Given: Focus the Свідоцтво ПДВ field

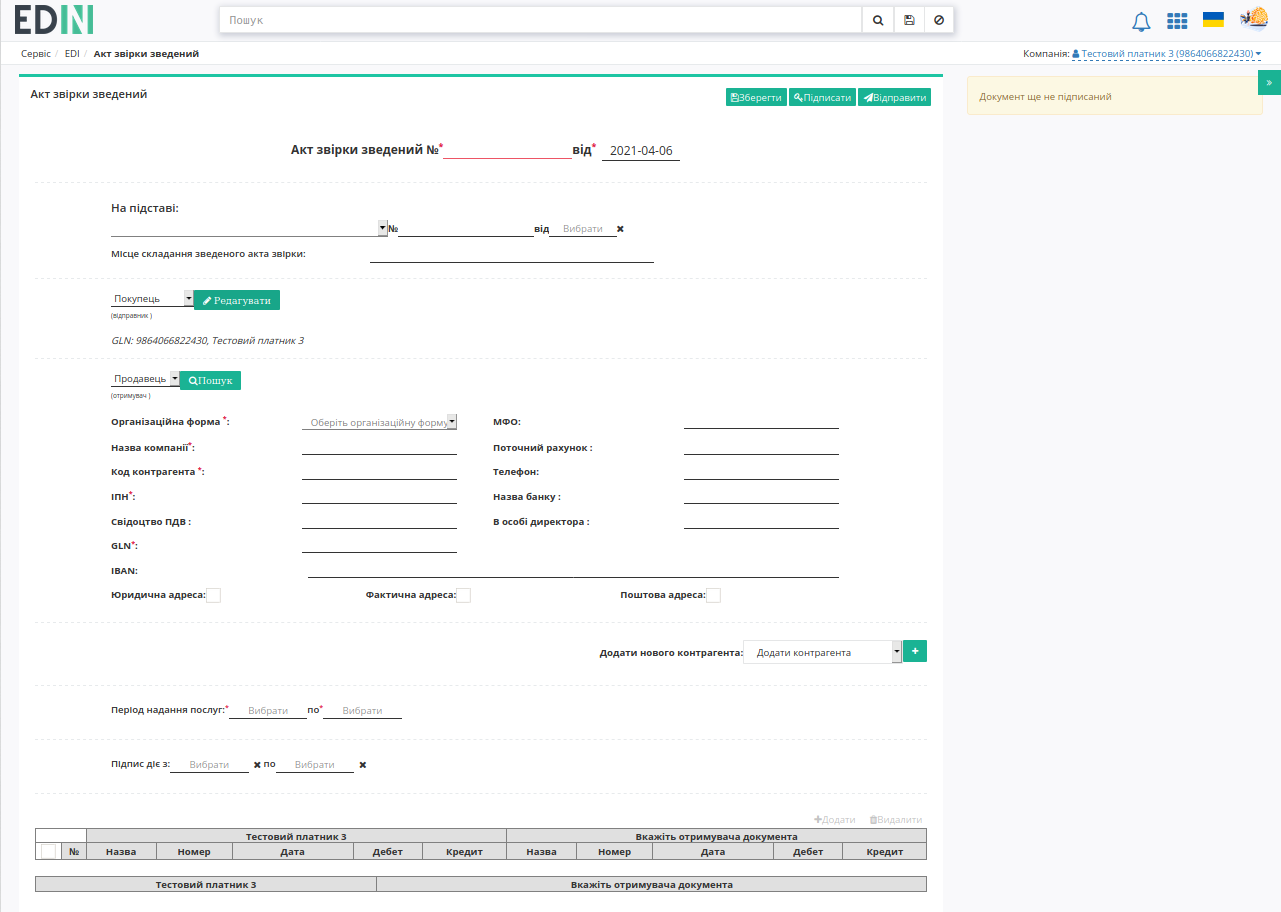Looking at the screenshot, I should pos(379,521).
